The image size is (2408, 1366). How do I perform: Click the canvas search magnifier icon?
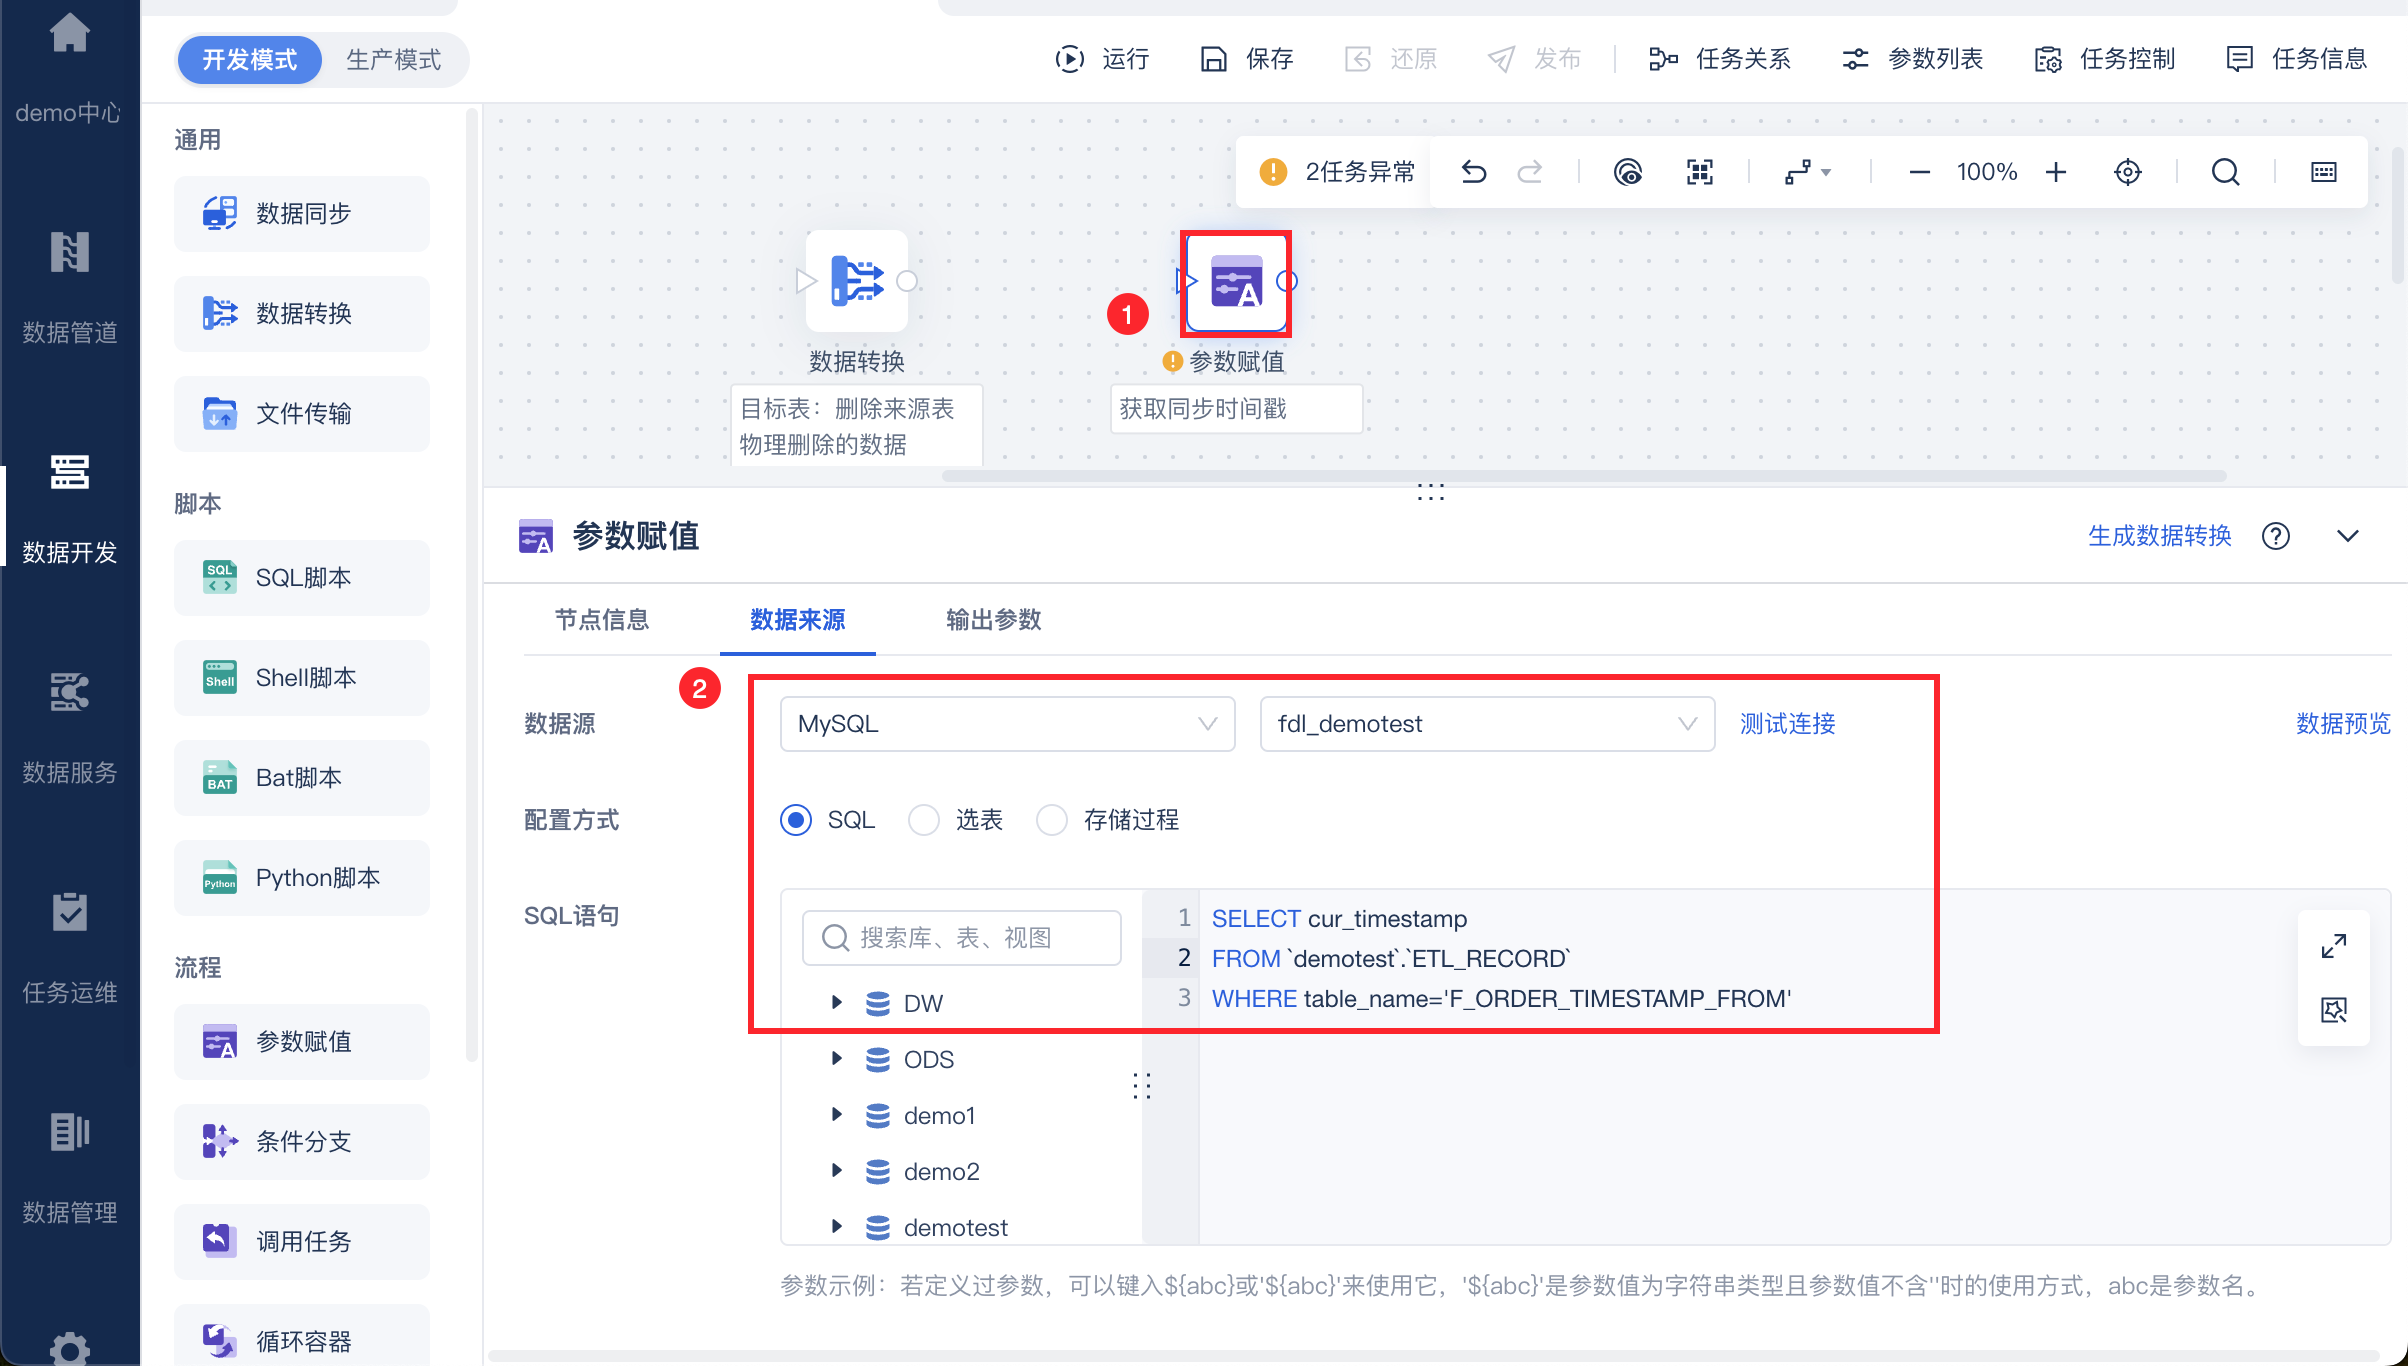(x=2225, y=172)
